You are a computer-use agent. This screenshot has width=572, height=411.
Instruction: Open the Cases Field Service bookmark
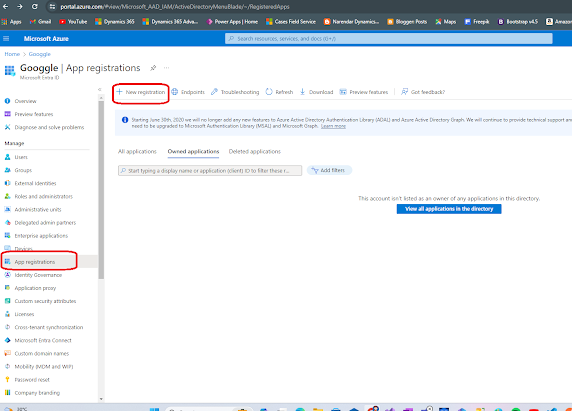[x=291, y=22]
